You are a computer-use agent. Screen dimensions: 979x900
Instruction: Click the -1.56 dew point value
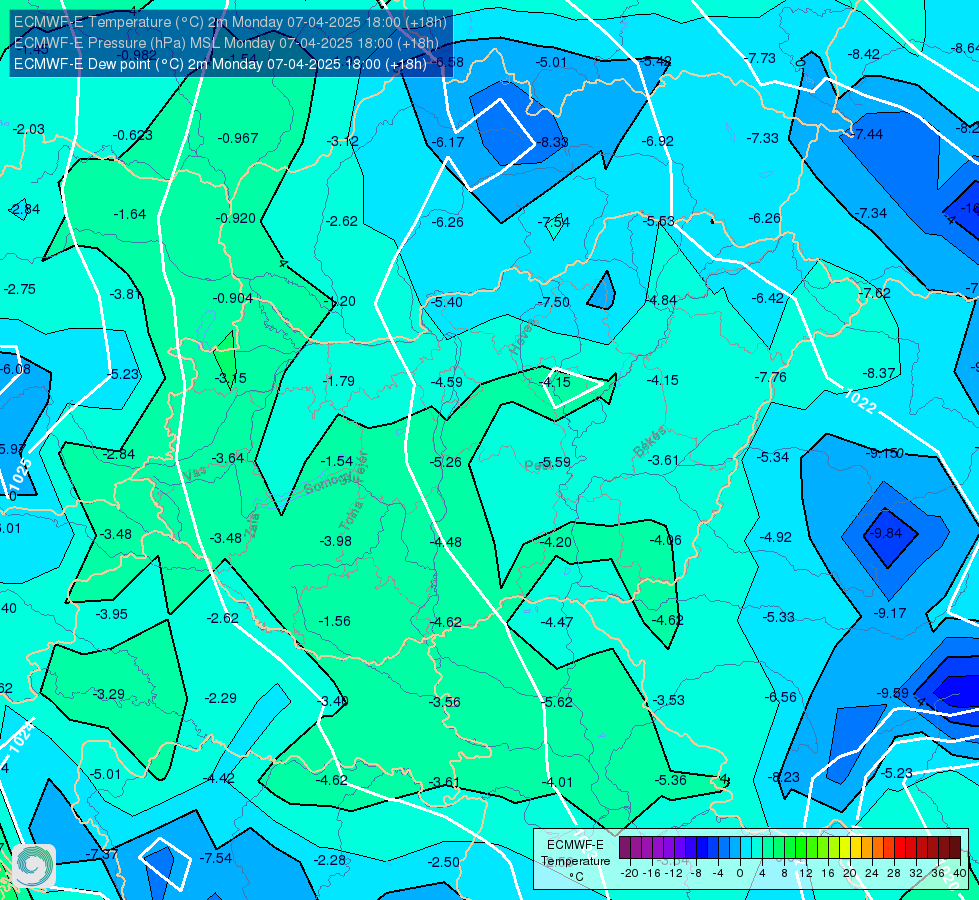(334, 621)
